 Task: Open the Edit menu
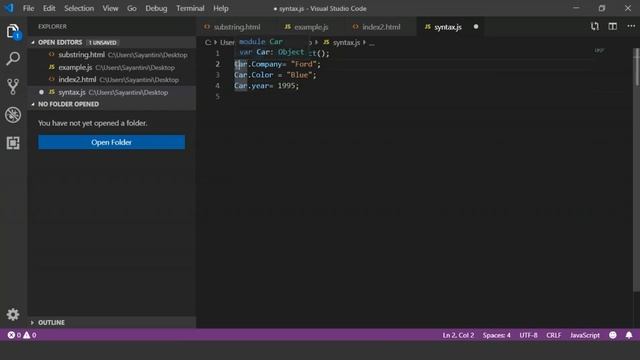point(49,8)
